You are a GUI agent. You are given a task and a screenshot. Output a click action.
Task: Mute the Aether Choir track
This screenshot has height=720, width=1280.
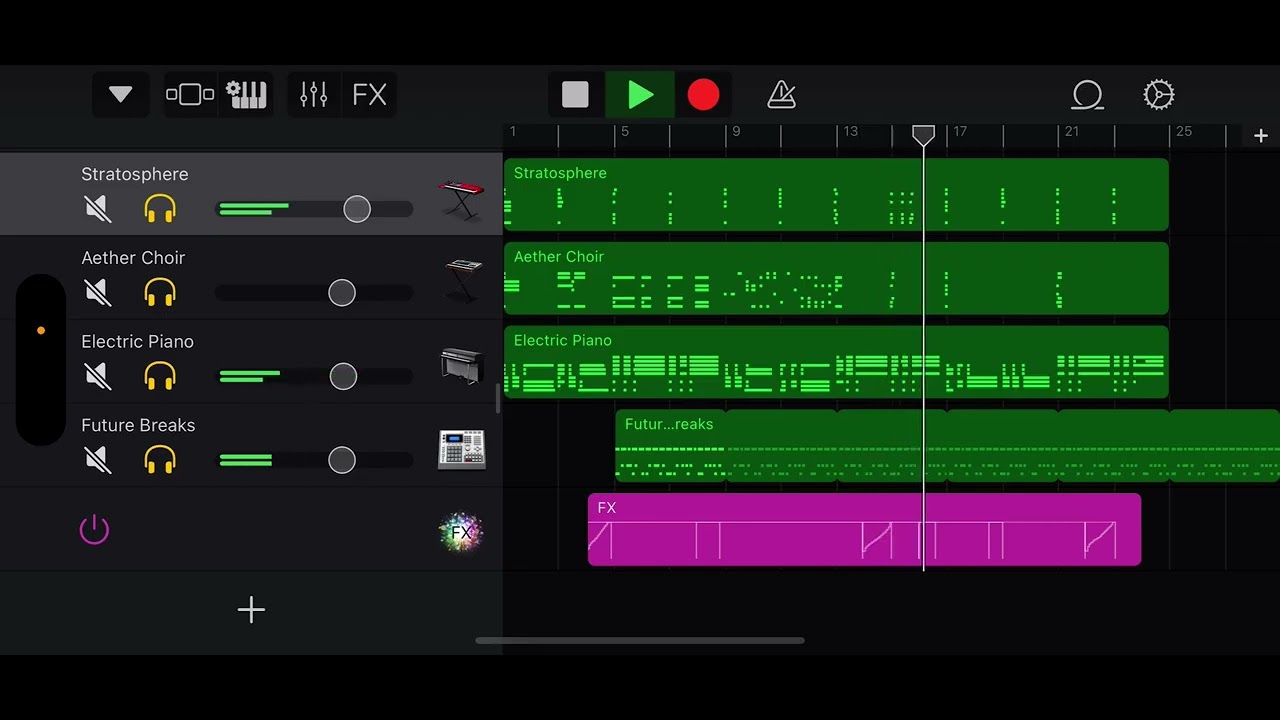tap(97, 293)
